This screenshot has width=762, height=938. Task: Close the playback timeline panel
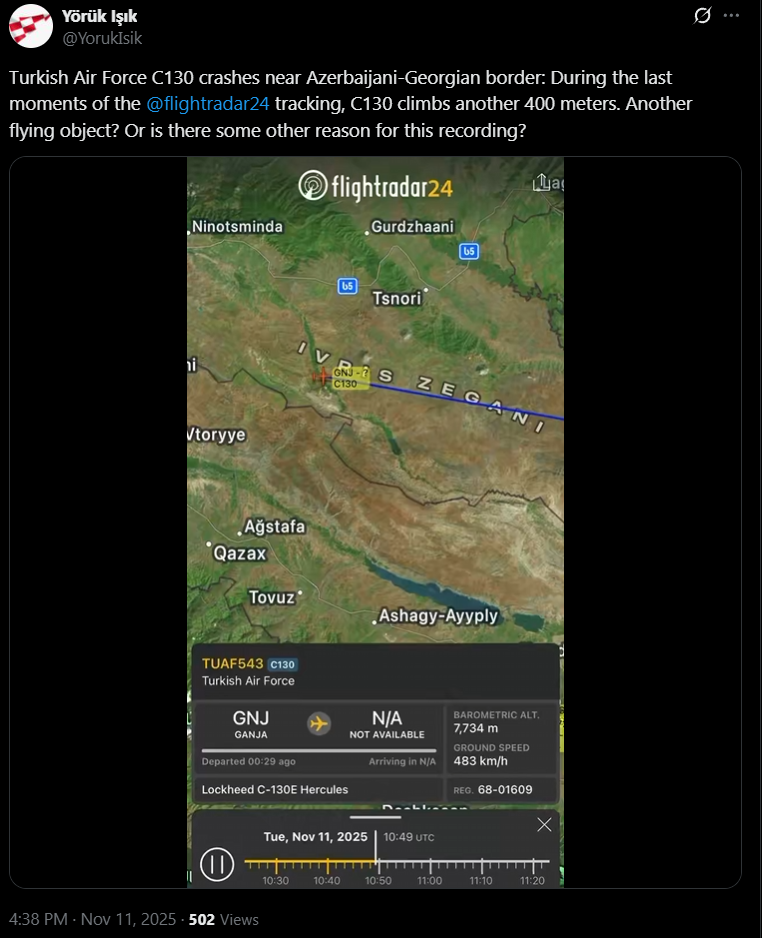(544, 825)
